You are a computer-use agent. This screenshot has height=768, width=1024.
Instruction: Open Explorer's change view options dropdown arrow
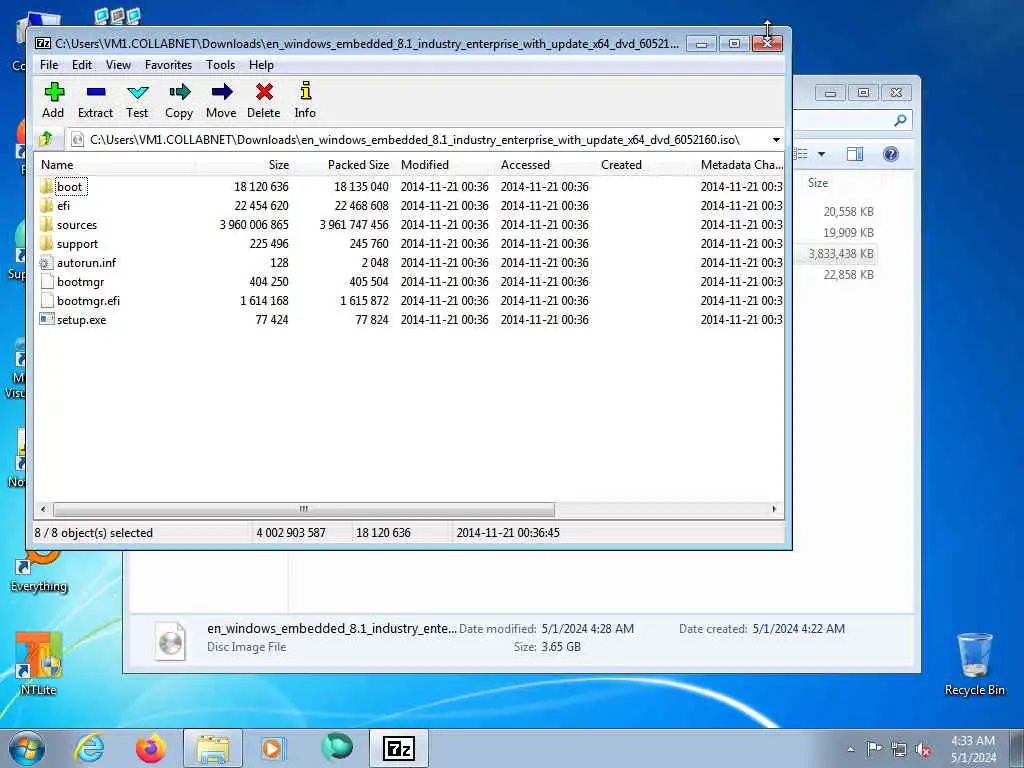click(x=822, y=155)
